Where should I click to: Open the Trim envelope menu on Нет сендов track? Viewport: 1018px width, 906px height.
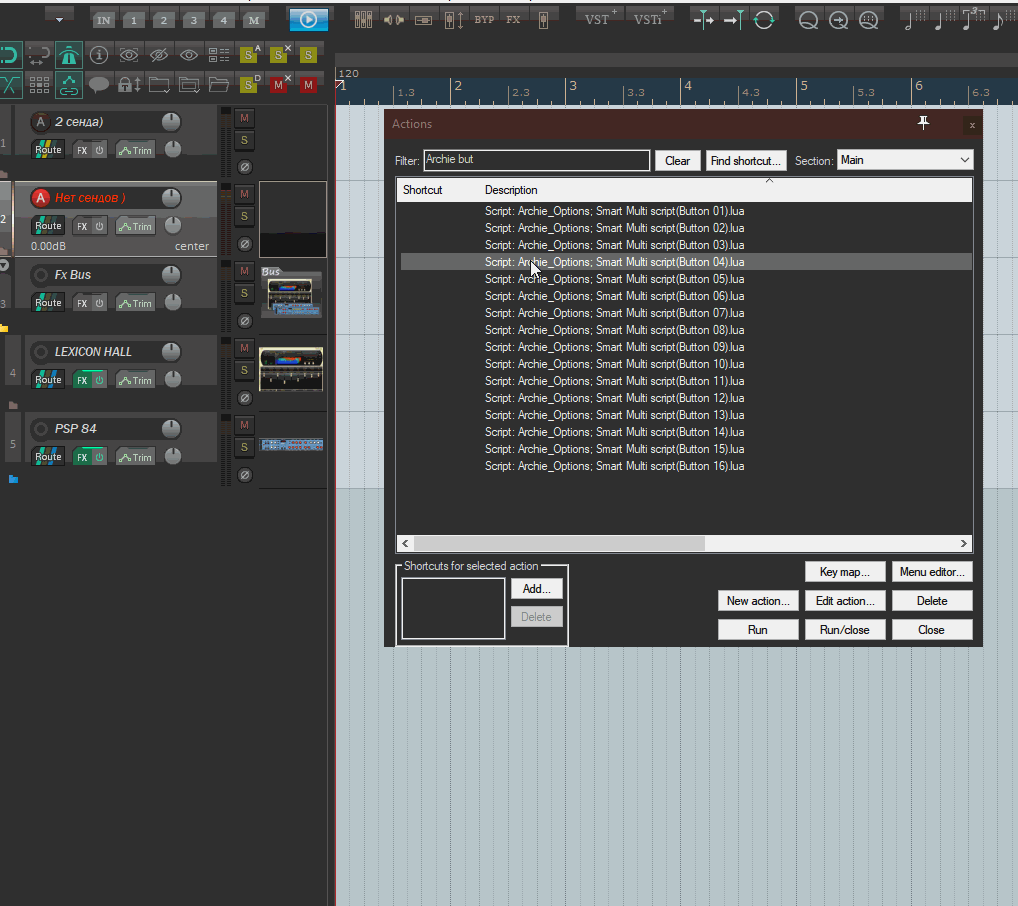click(x=135, y=226)
